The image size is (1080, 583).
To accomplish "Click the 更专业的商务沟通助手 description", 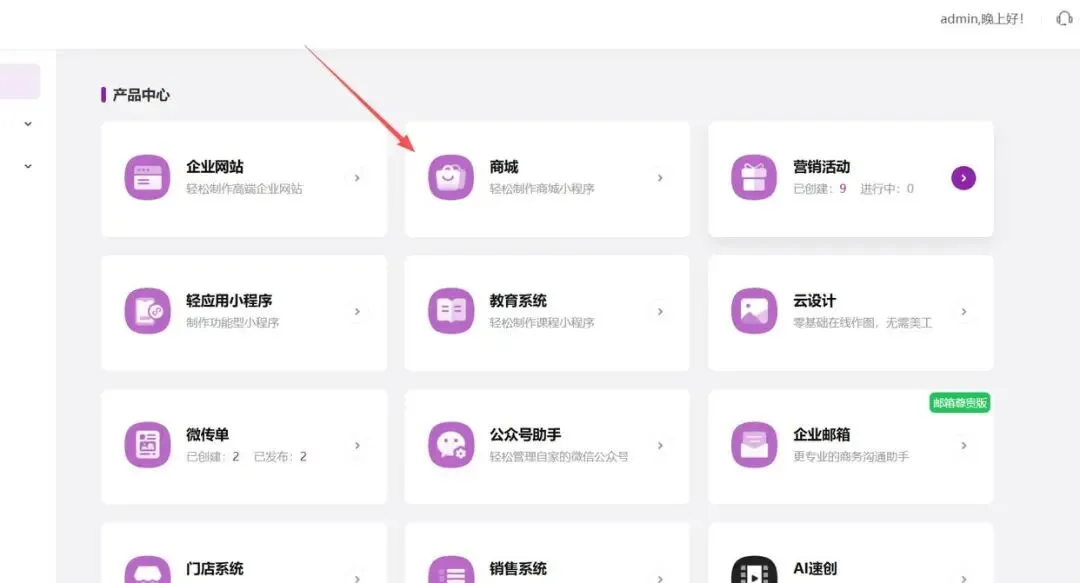I will click(x=851, y=456).
